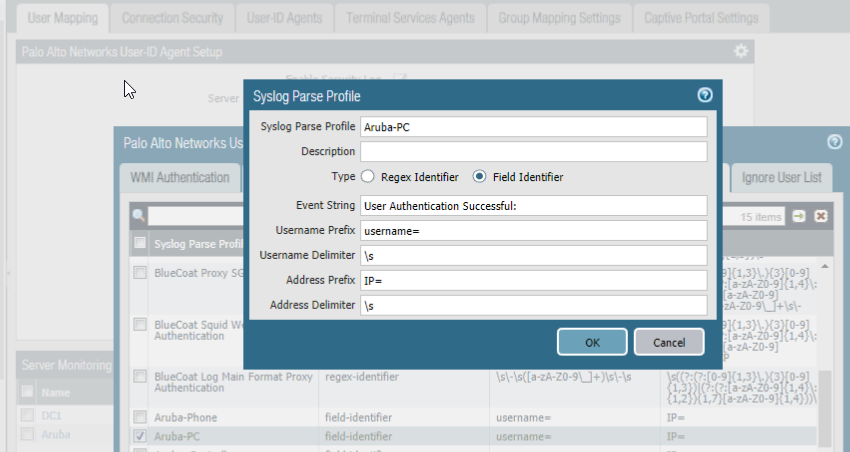
Task: Cancel the Syslog Parse Profile dialog
Action: 669,342
